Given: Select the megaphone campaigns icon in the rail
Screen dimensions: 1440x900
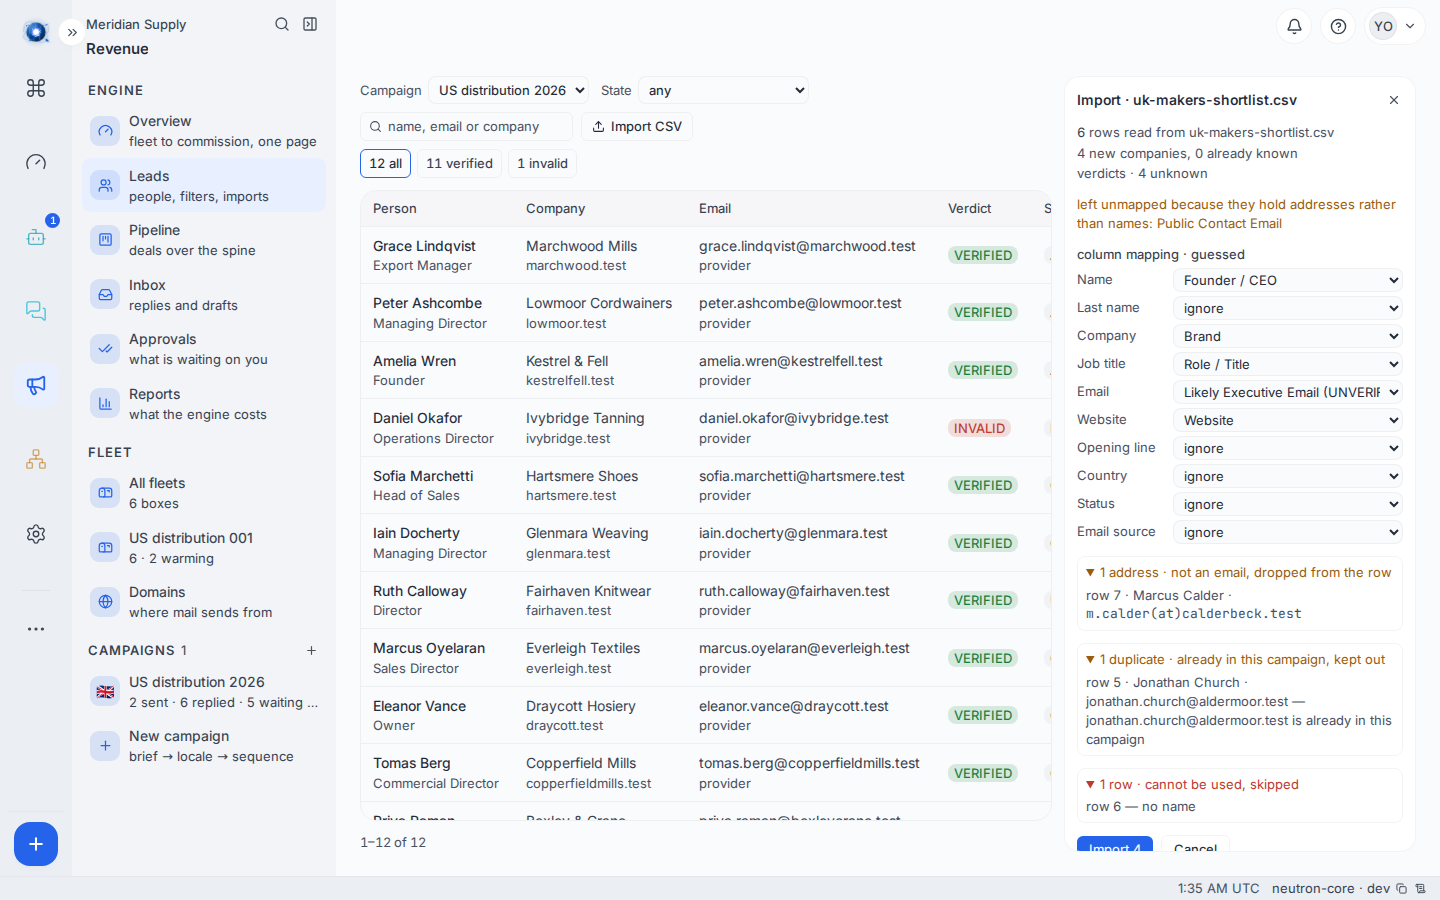Looking at the screenshot, I should [x=36, y=385].
